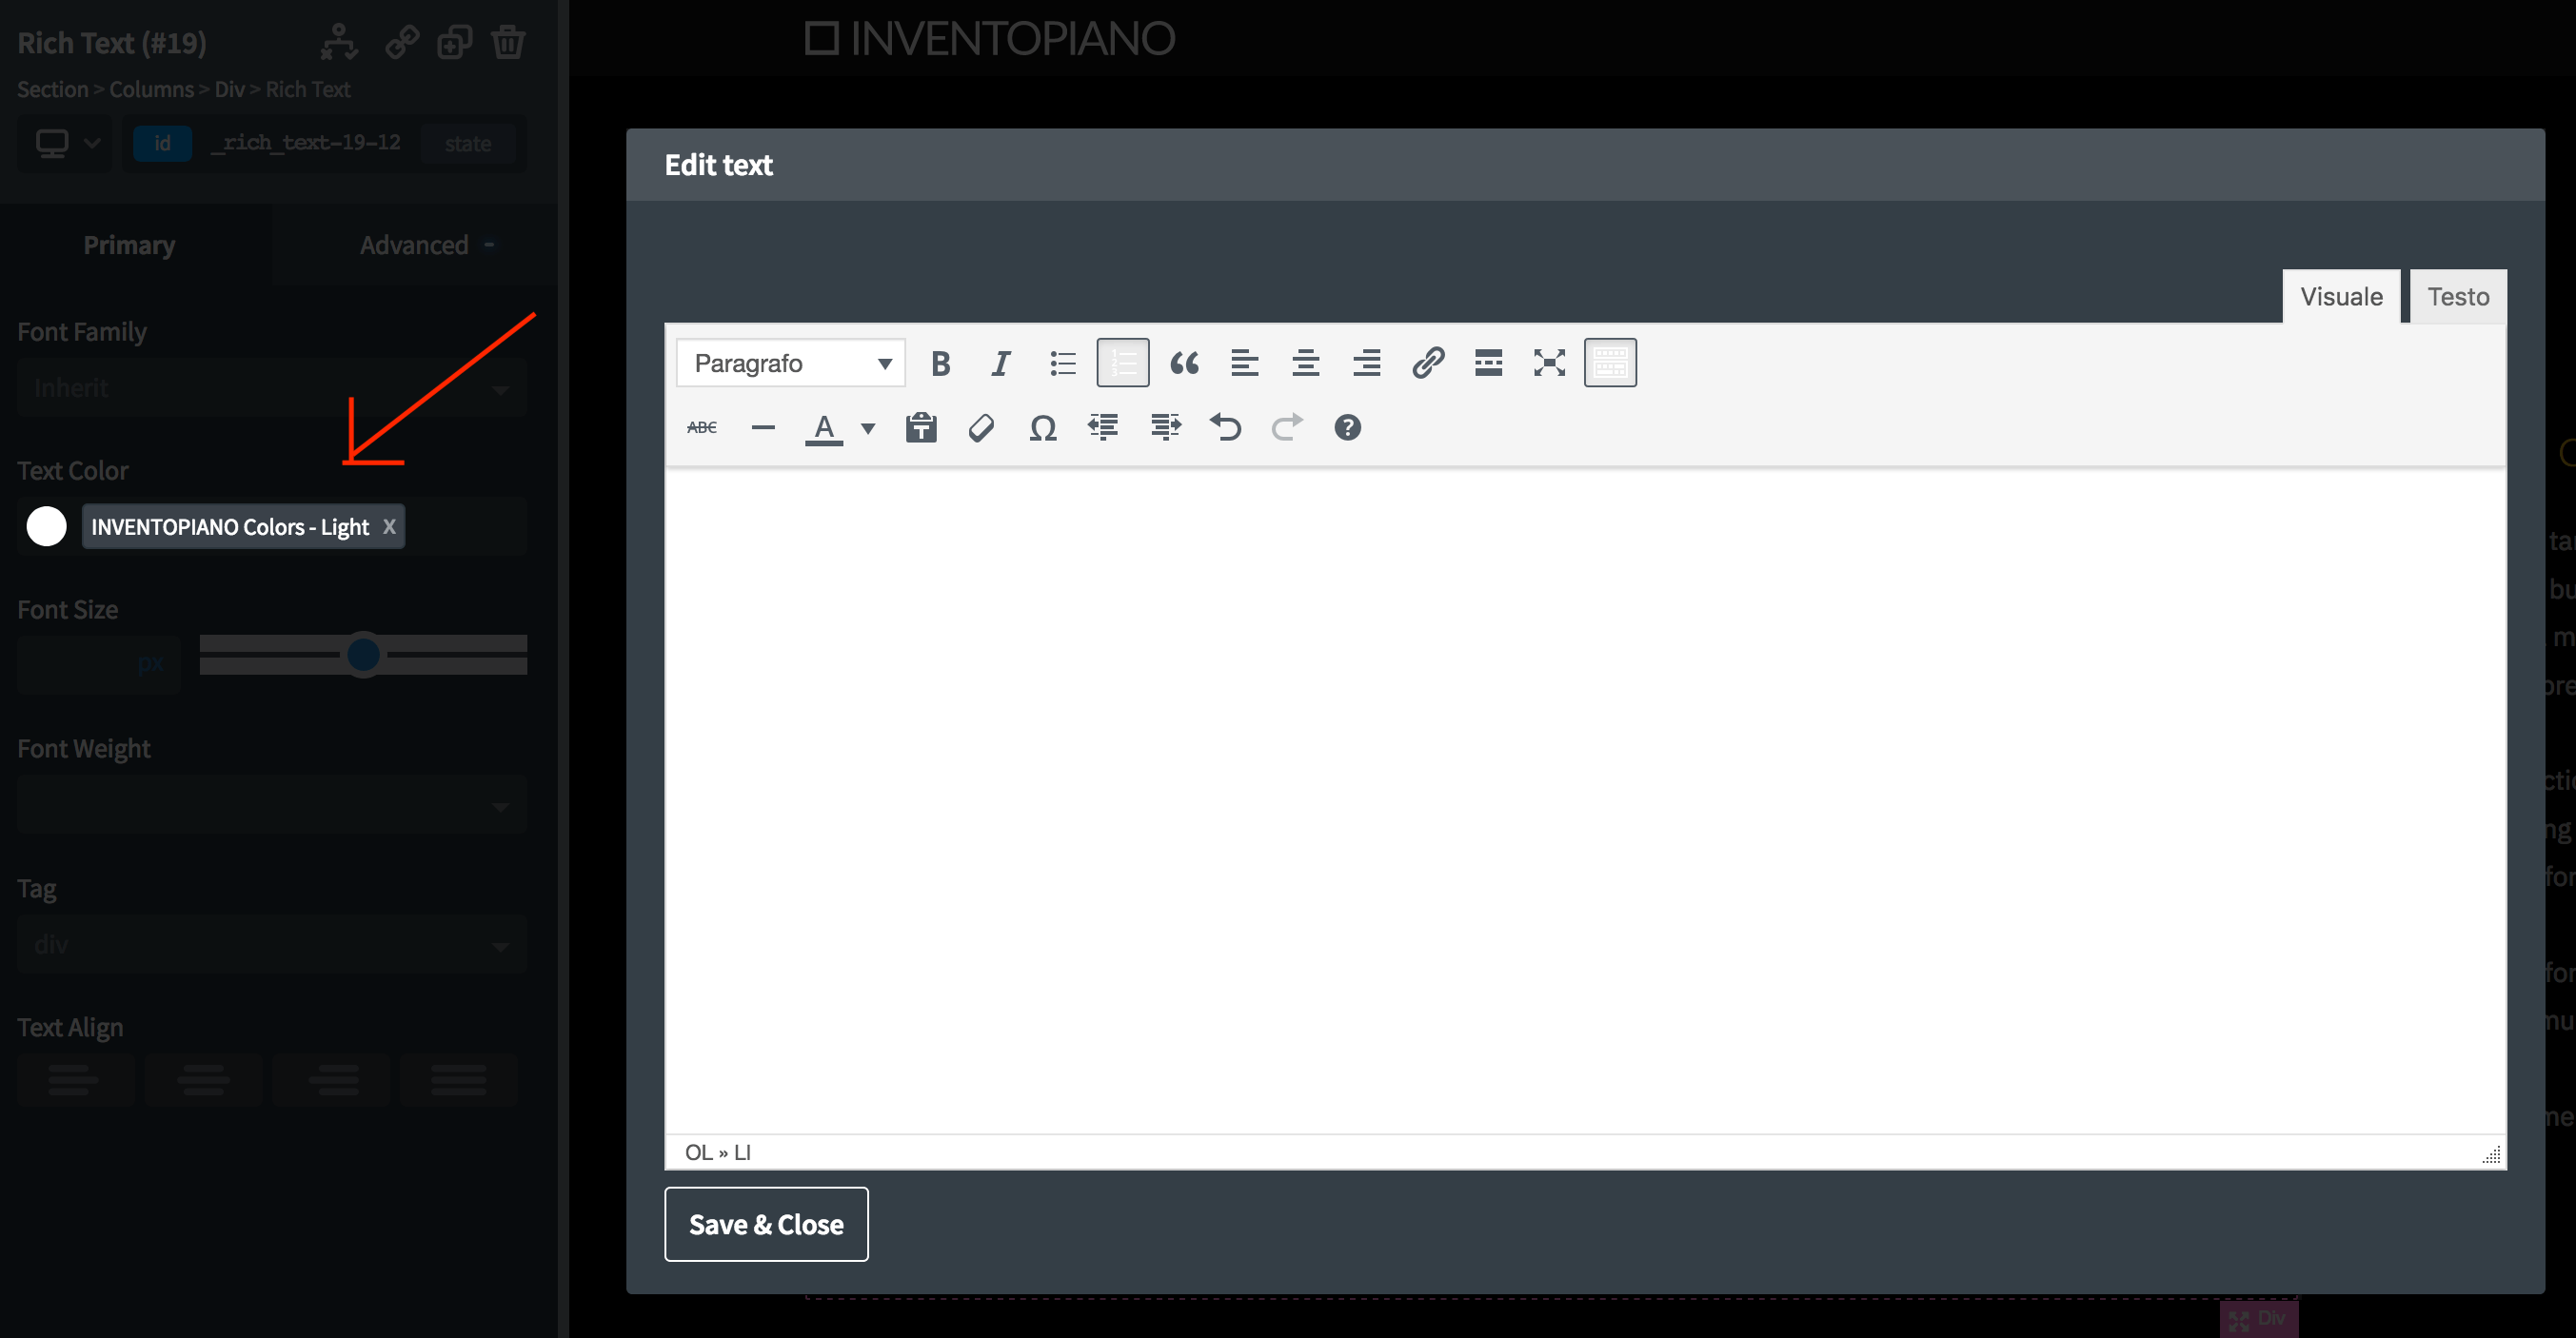
Task: Delete the Rich Text element via trash icon
Action: pos(508,42)
